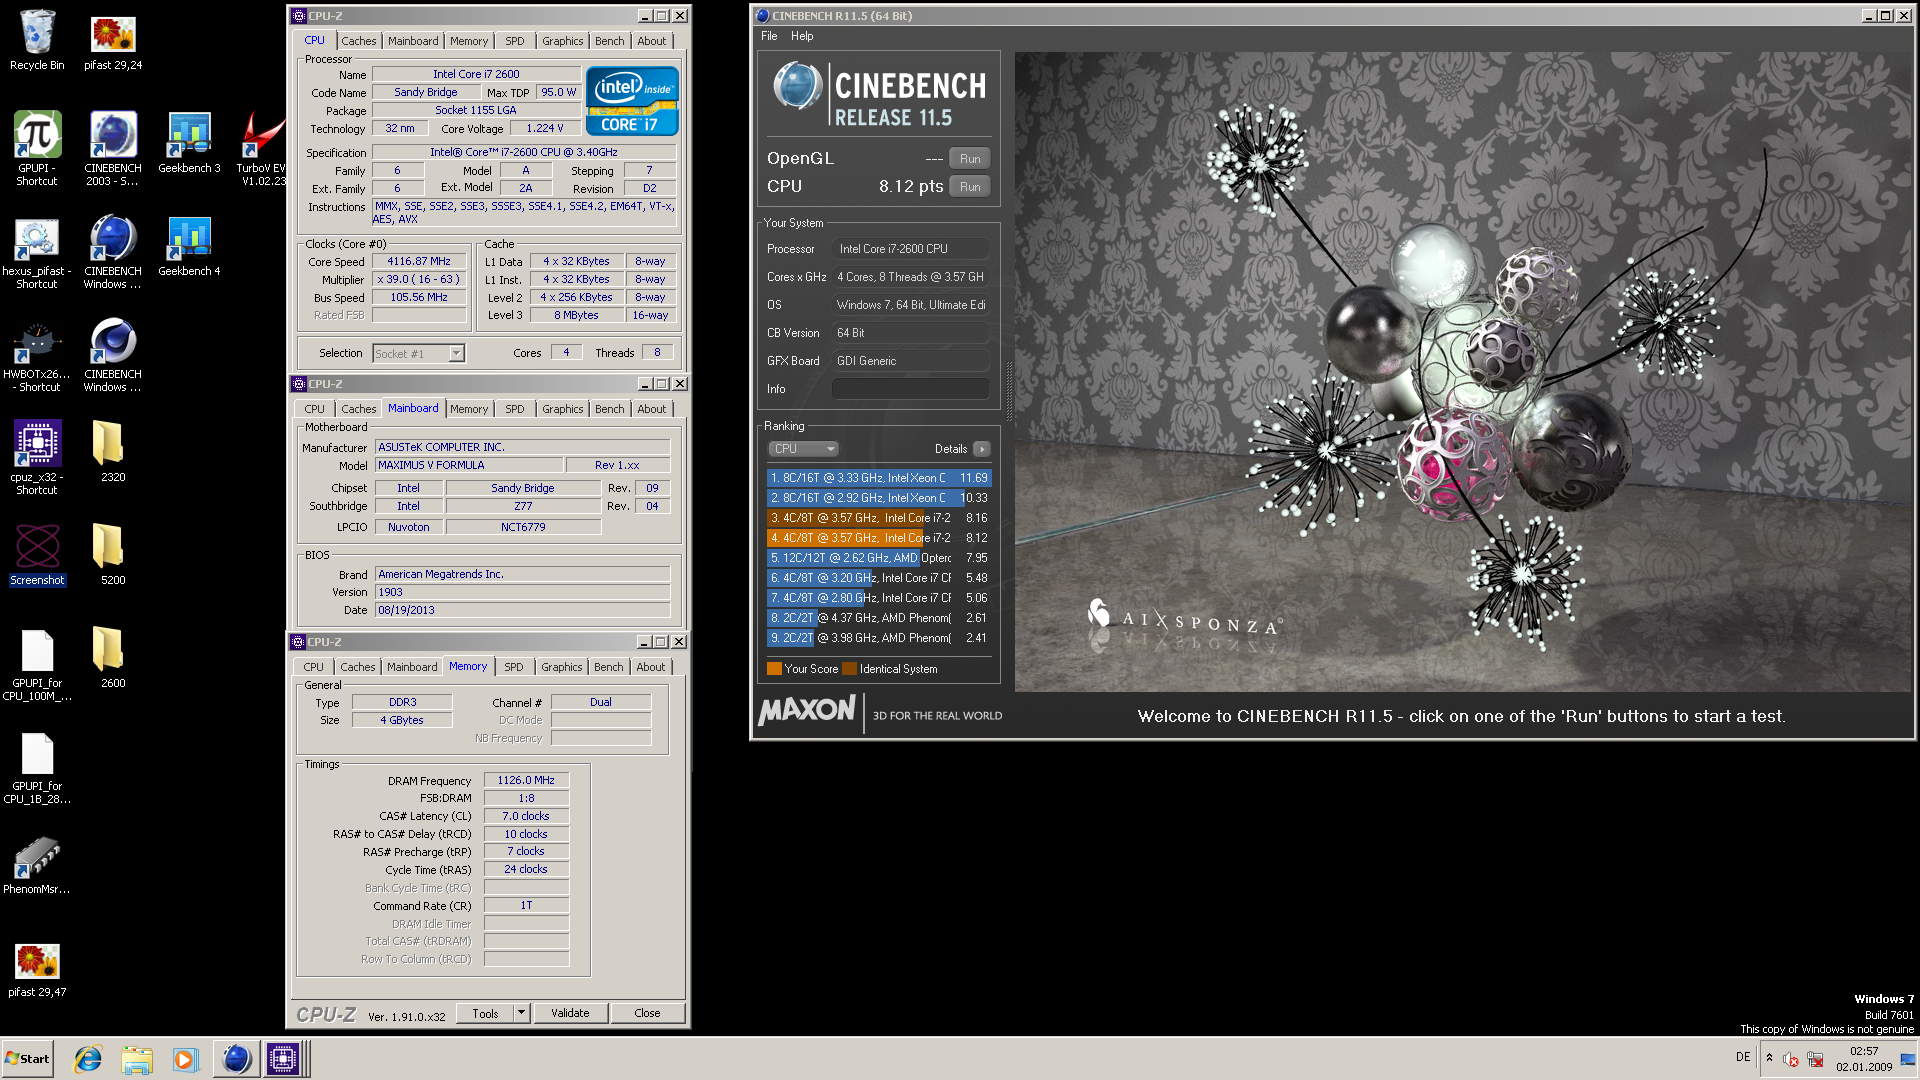This screenshot has width=1920, height=1080.
Task: Select ranking row 8C/16T 3.33 GHz Xeon
Action: pos(879,478)
